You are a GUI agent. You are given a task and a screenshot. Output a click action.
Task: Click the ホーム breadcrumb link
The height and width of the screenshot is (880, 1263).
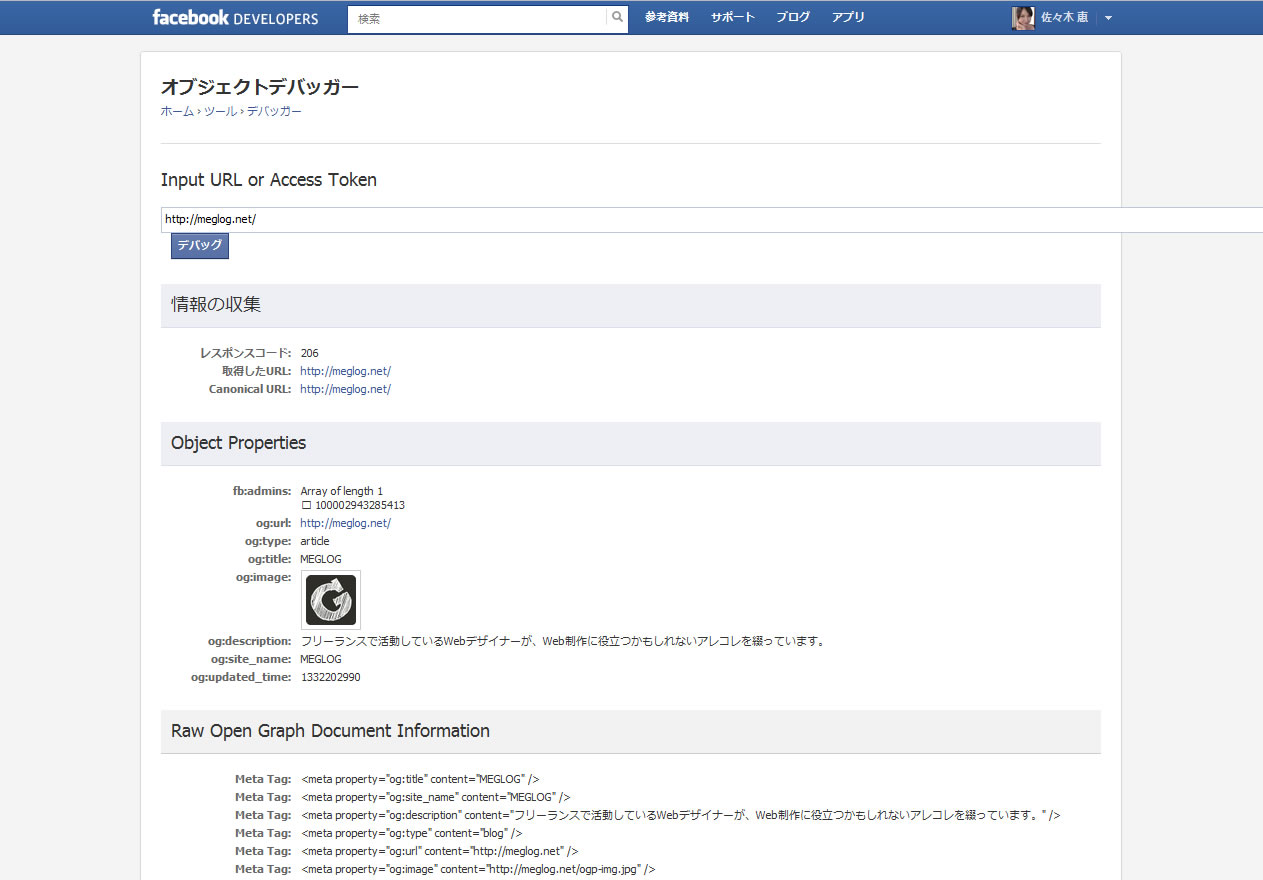(176, 111)
